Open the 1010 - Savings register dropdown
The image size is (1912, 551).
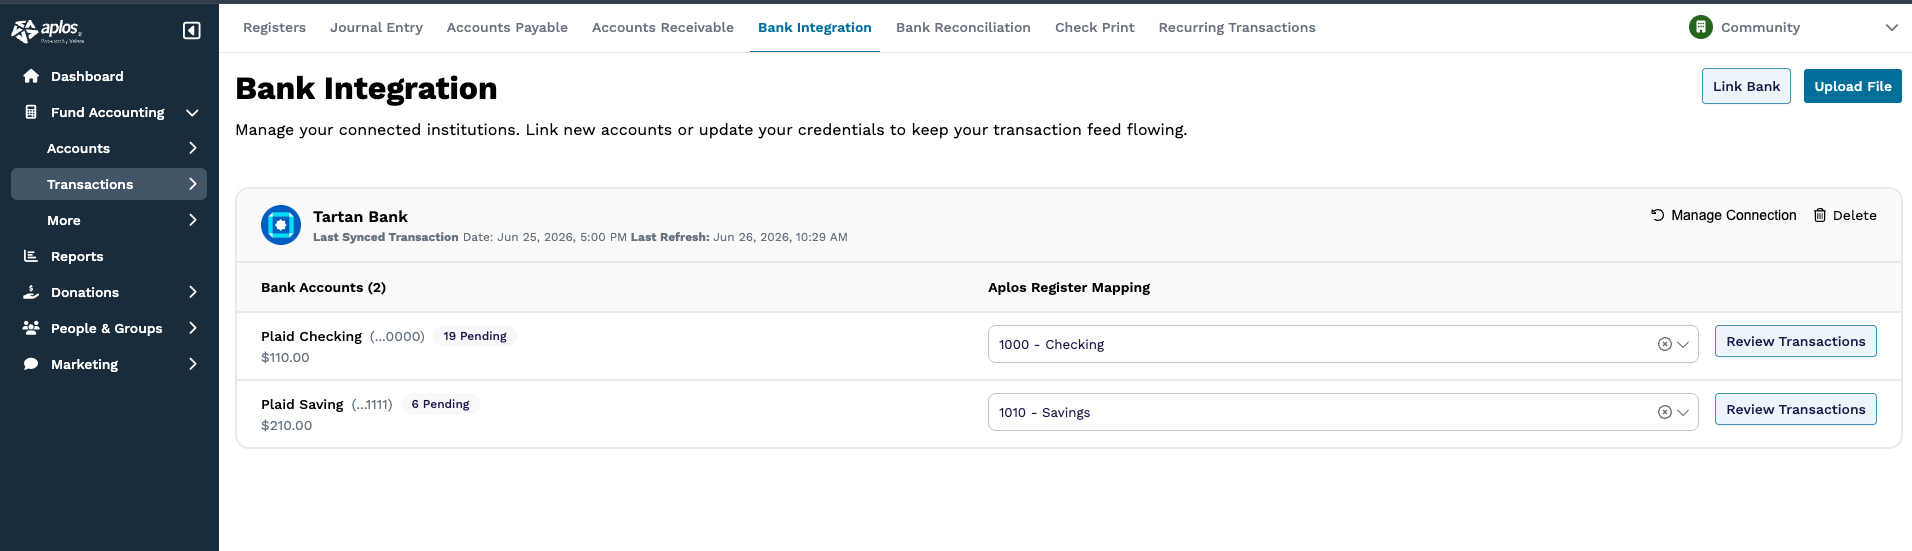(1683, 412)
